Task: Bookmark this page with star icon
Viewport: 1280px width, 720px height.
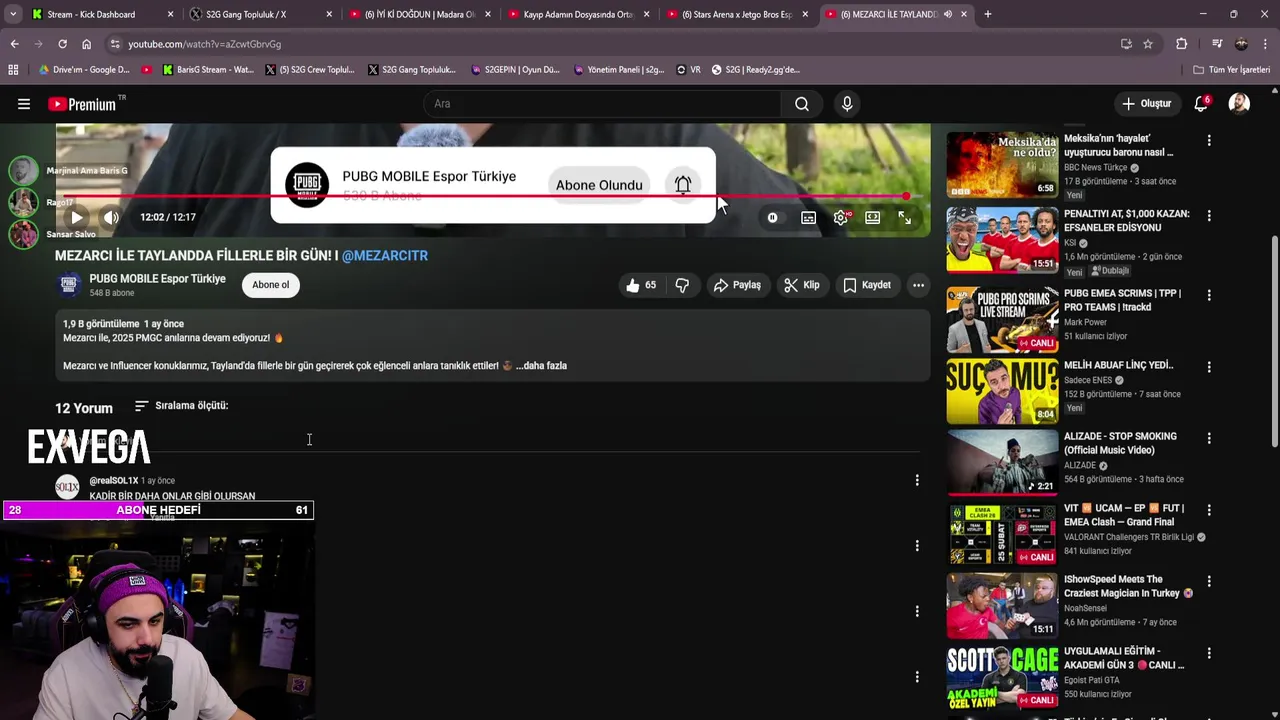Action: pos(1148,44)
